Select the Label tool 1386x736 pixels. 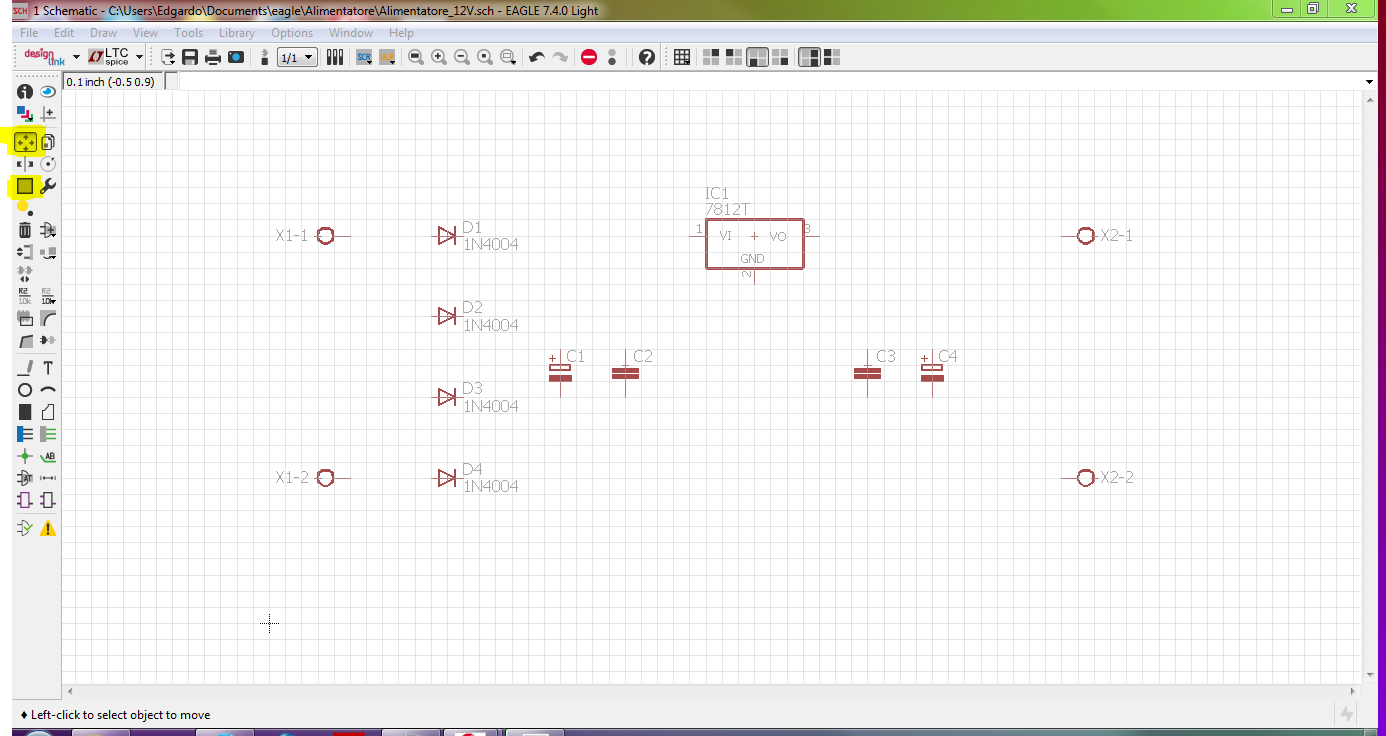[47, 456]
